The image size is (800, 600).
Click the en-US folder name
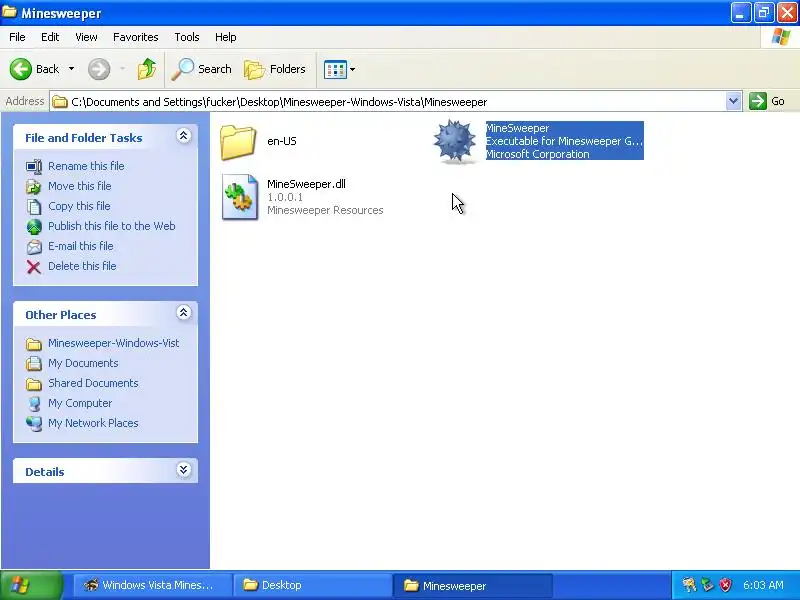pyautogui.click(x=282, y=141)
